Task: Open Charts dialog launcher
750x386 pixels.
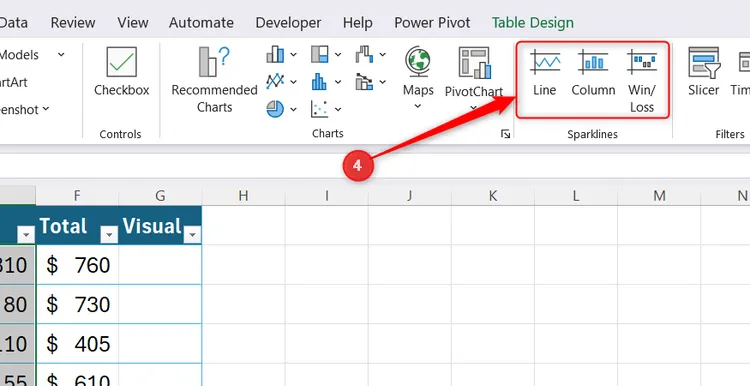Action: pyautogui.click(x=506, y=134)
